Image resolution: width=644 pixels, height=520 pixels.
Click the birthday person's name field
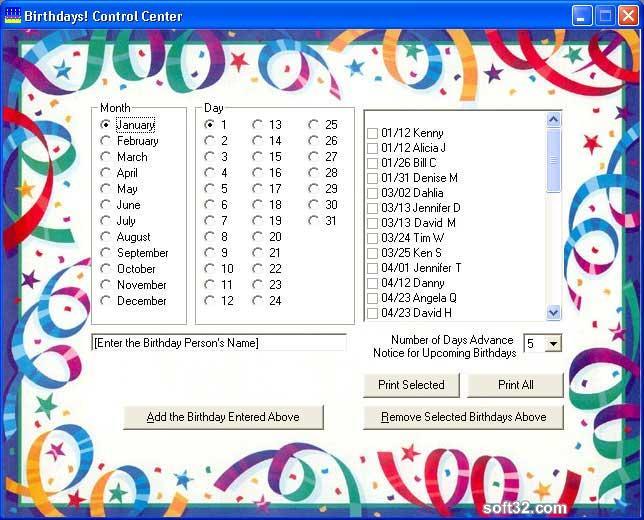219,343
